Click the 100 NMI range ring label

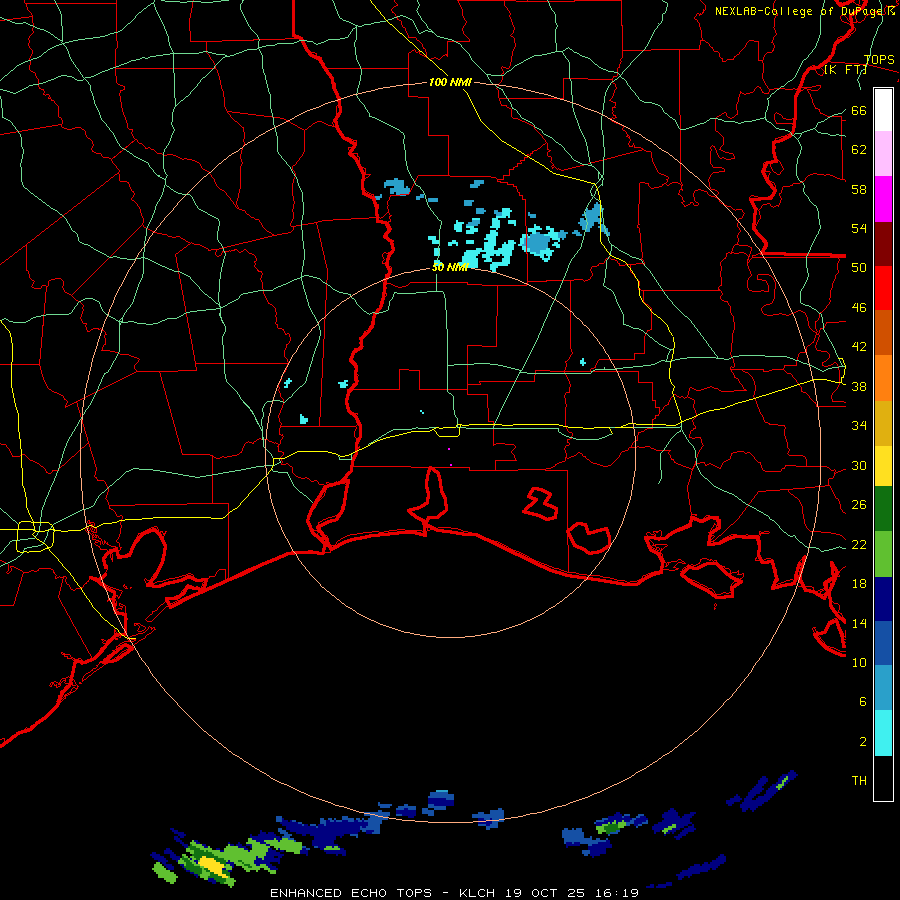(450, 83)
